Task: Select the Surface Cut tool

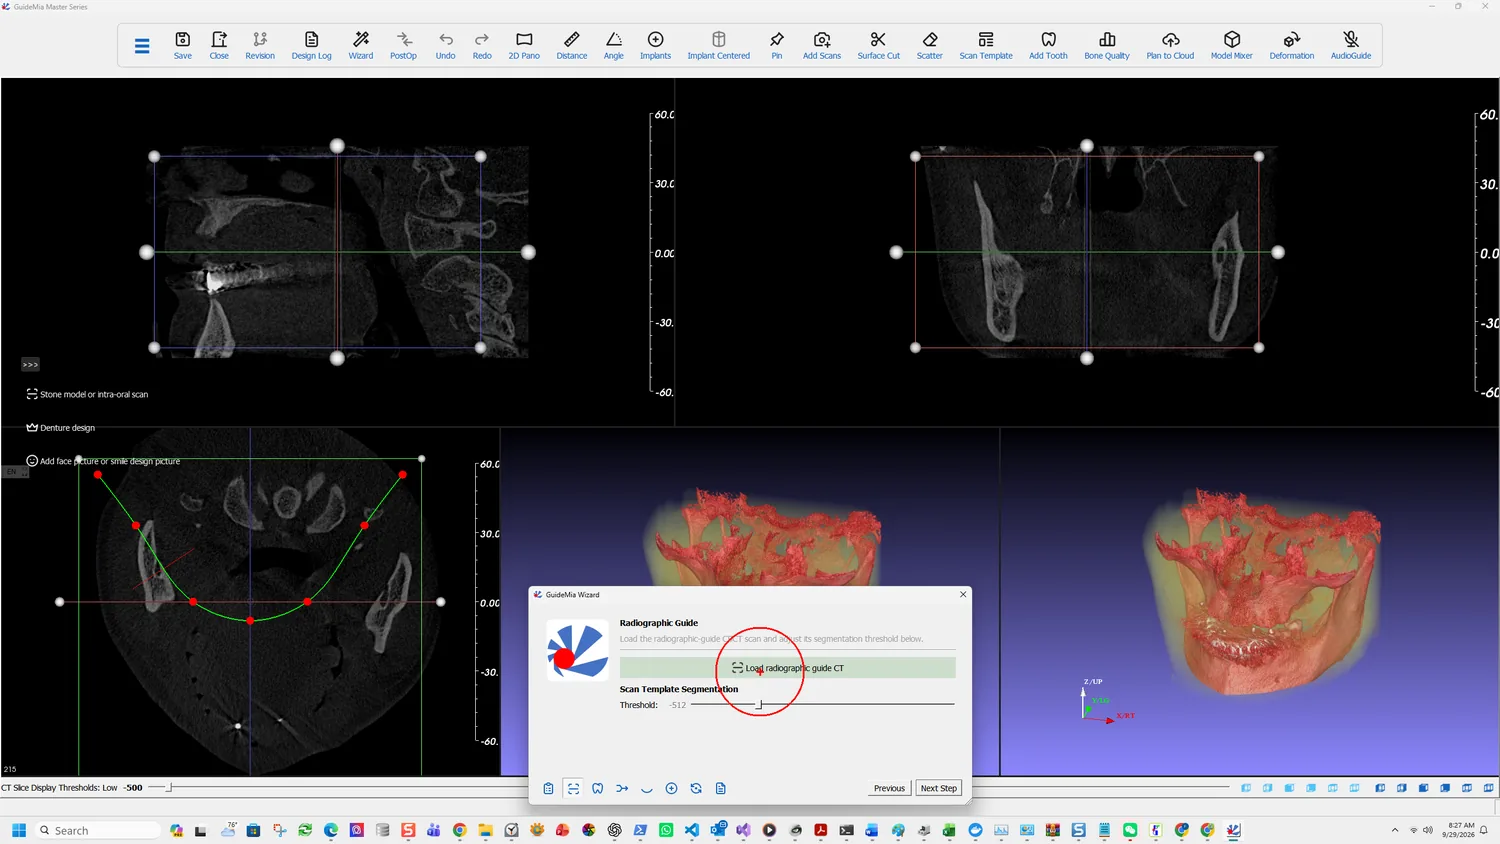Action: point(878,45)
